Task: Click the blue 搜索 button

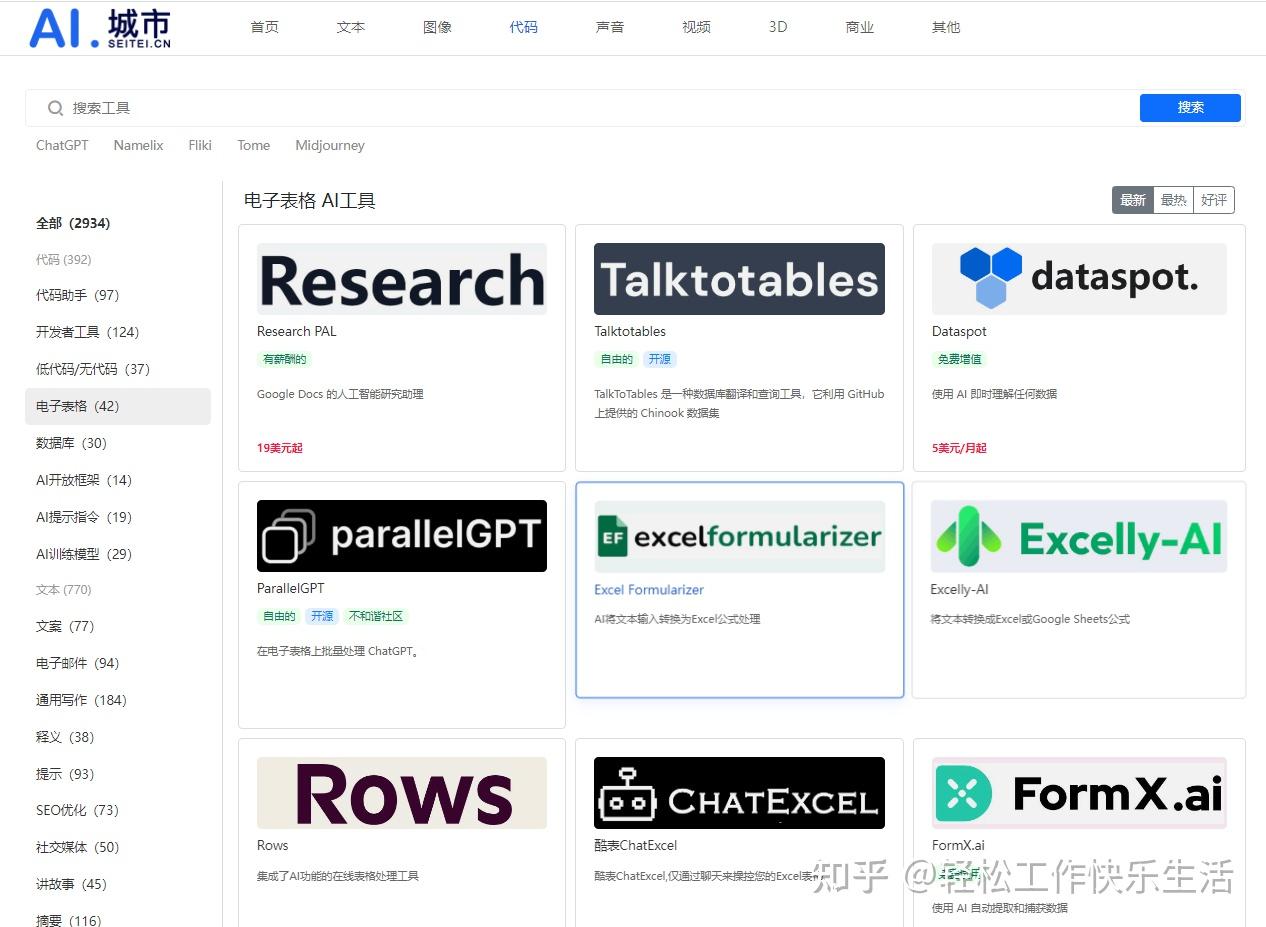Action: click(x=1190, y=108)
